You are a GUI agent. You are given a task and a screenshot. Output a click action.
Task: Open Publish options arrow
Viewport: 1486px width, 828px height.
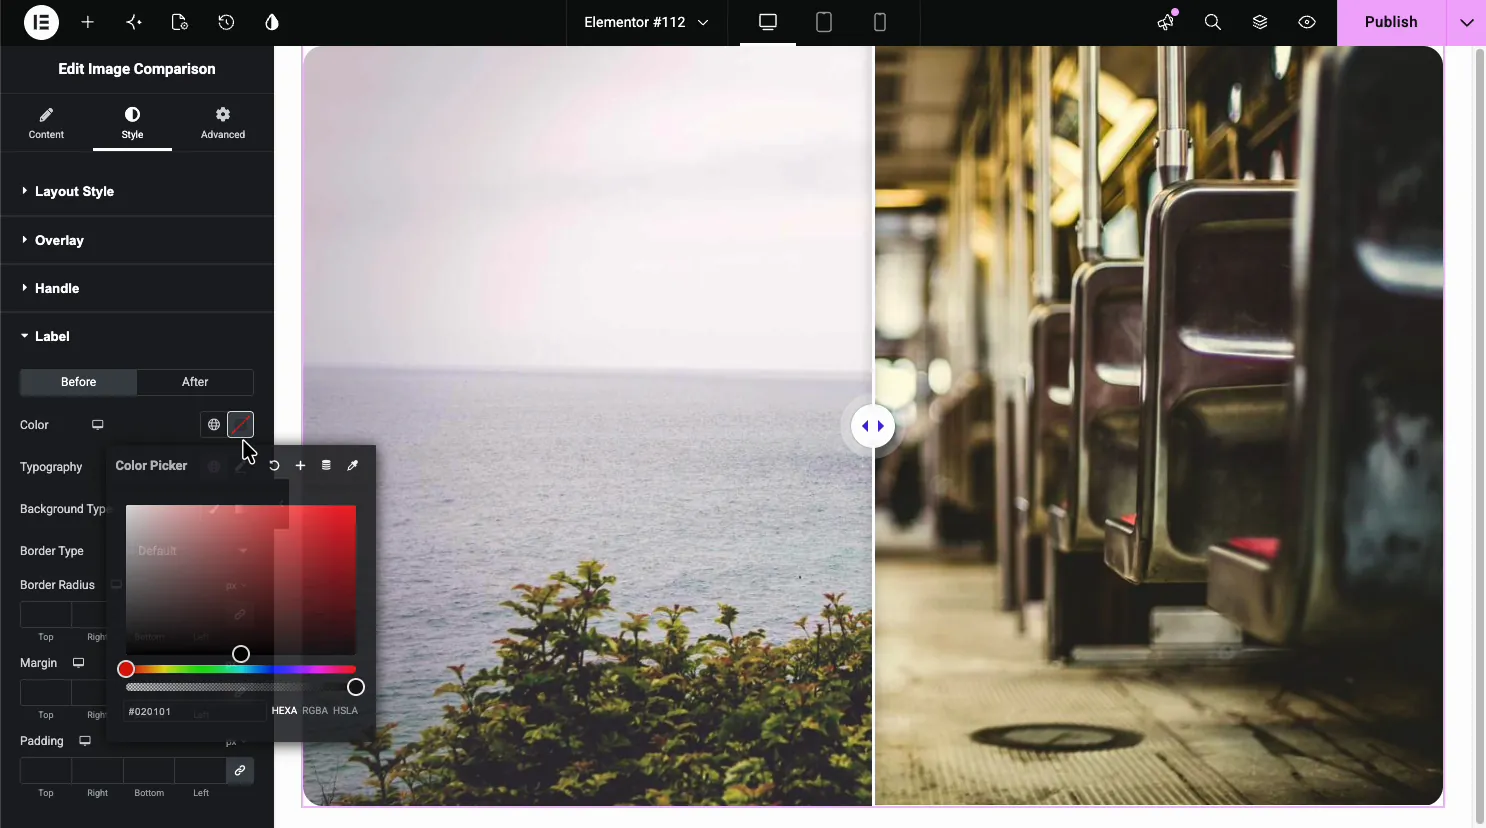tap(1466, 22)
